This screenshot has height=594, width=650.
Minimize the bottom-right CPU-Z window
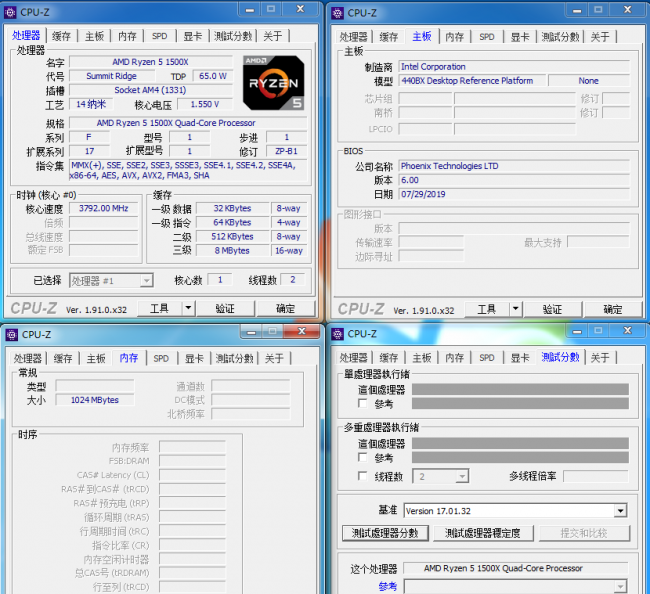577,330
